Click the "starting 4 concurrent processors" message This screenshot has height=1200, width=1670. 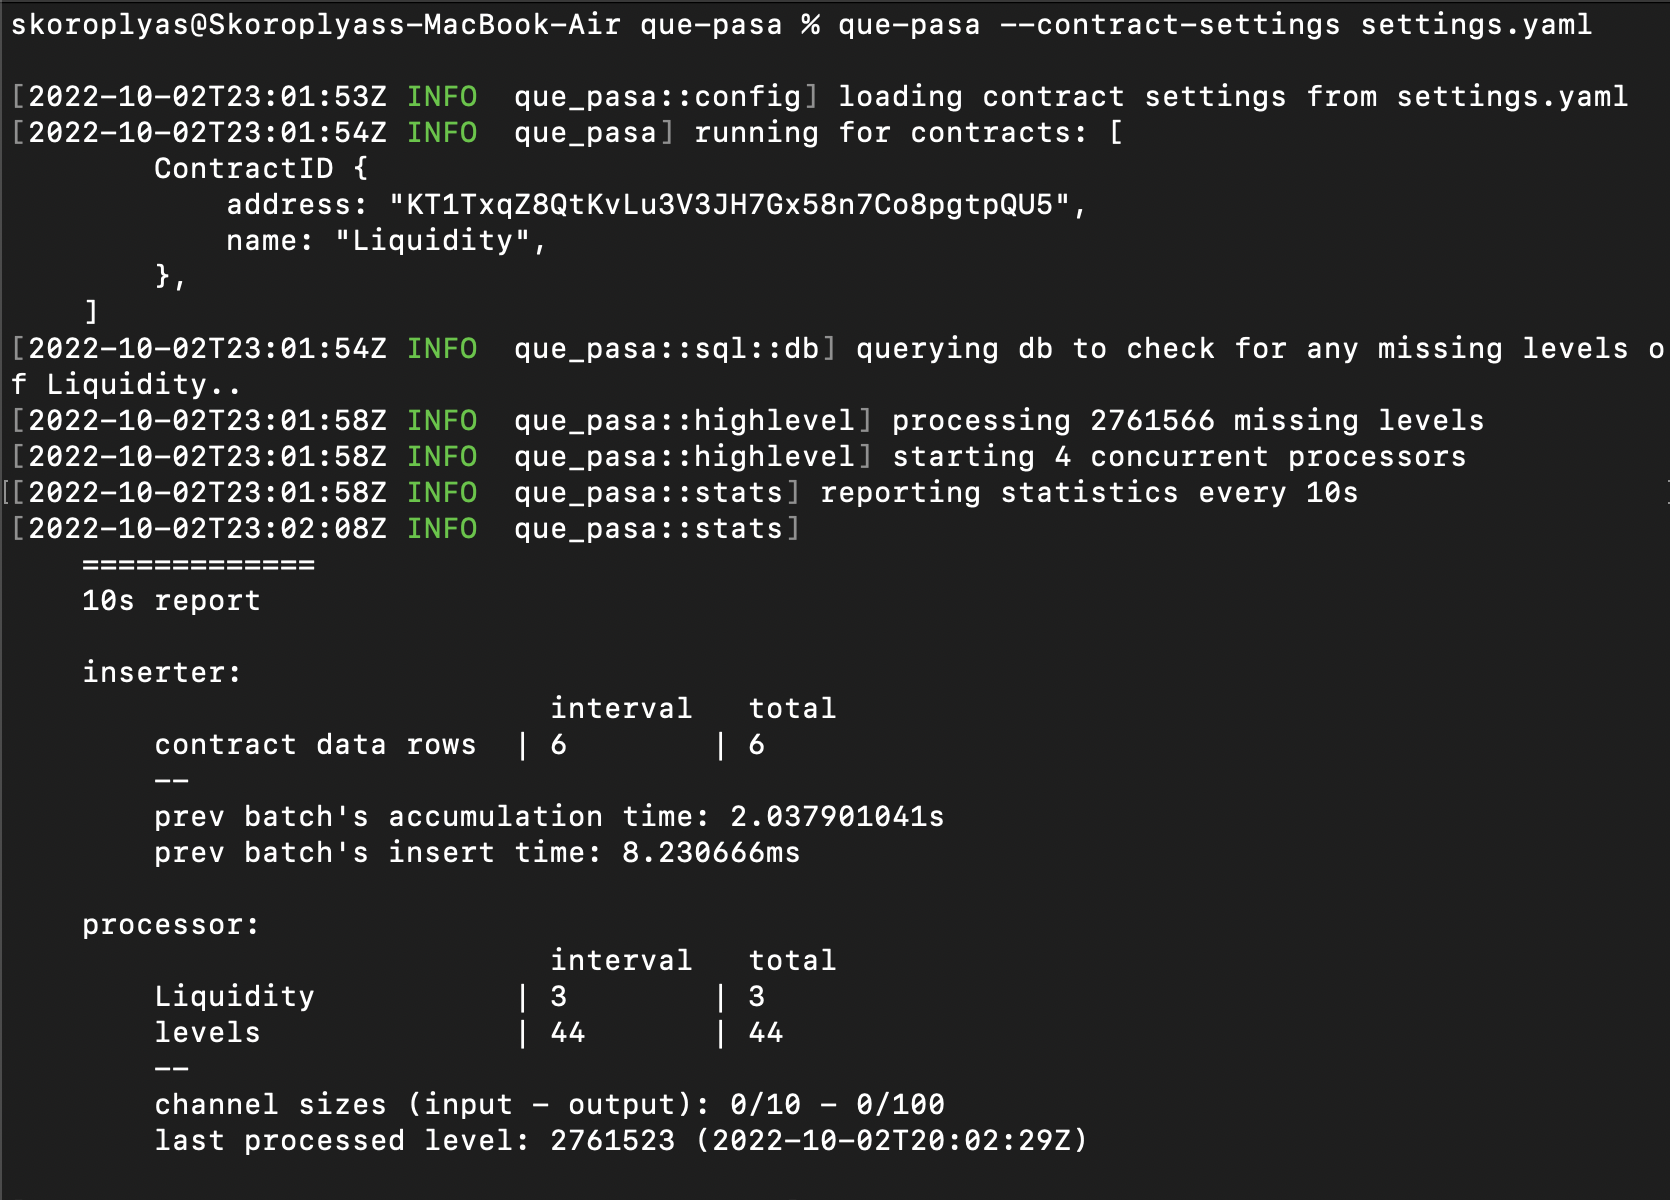click(1179, 457)
